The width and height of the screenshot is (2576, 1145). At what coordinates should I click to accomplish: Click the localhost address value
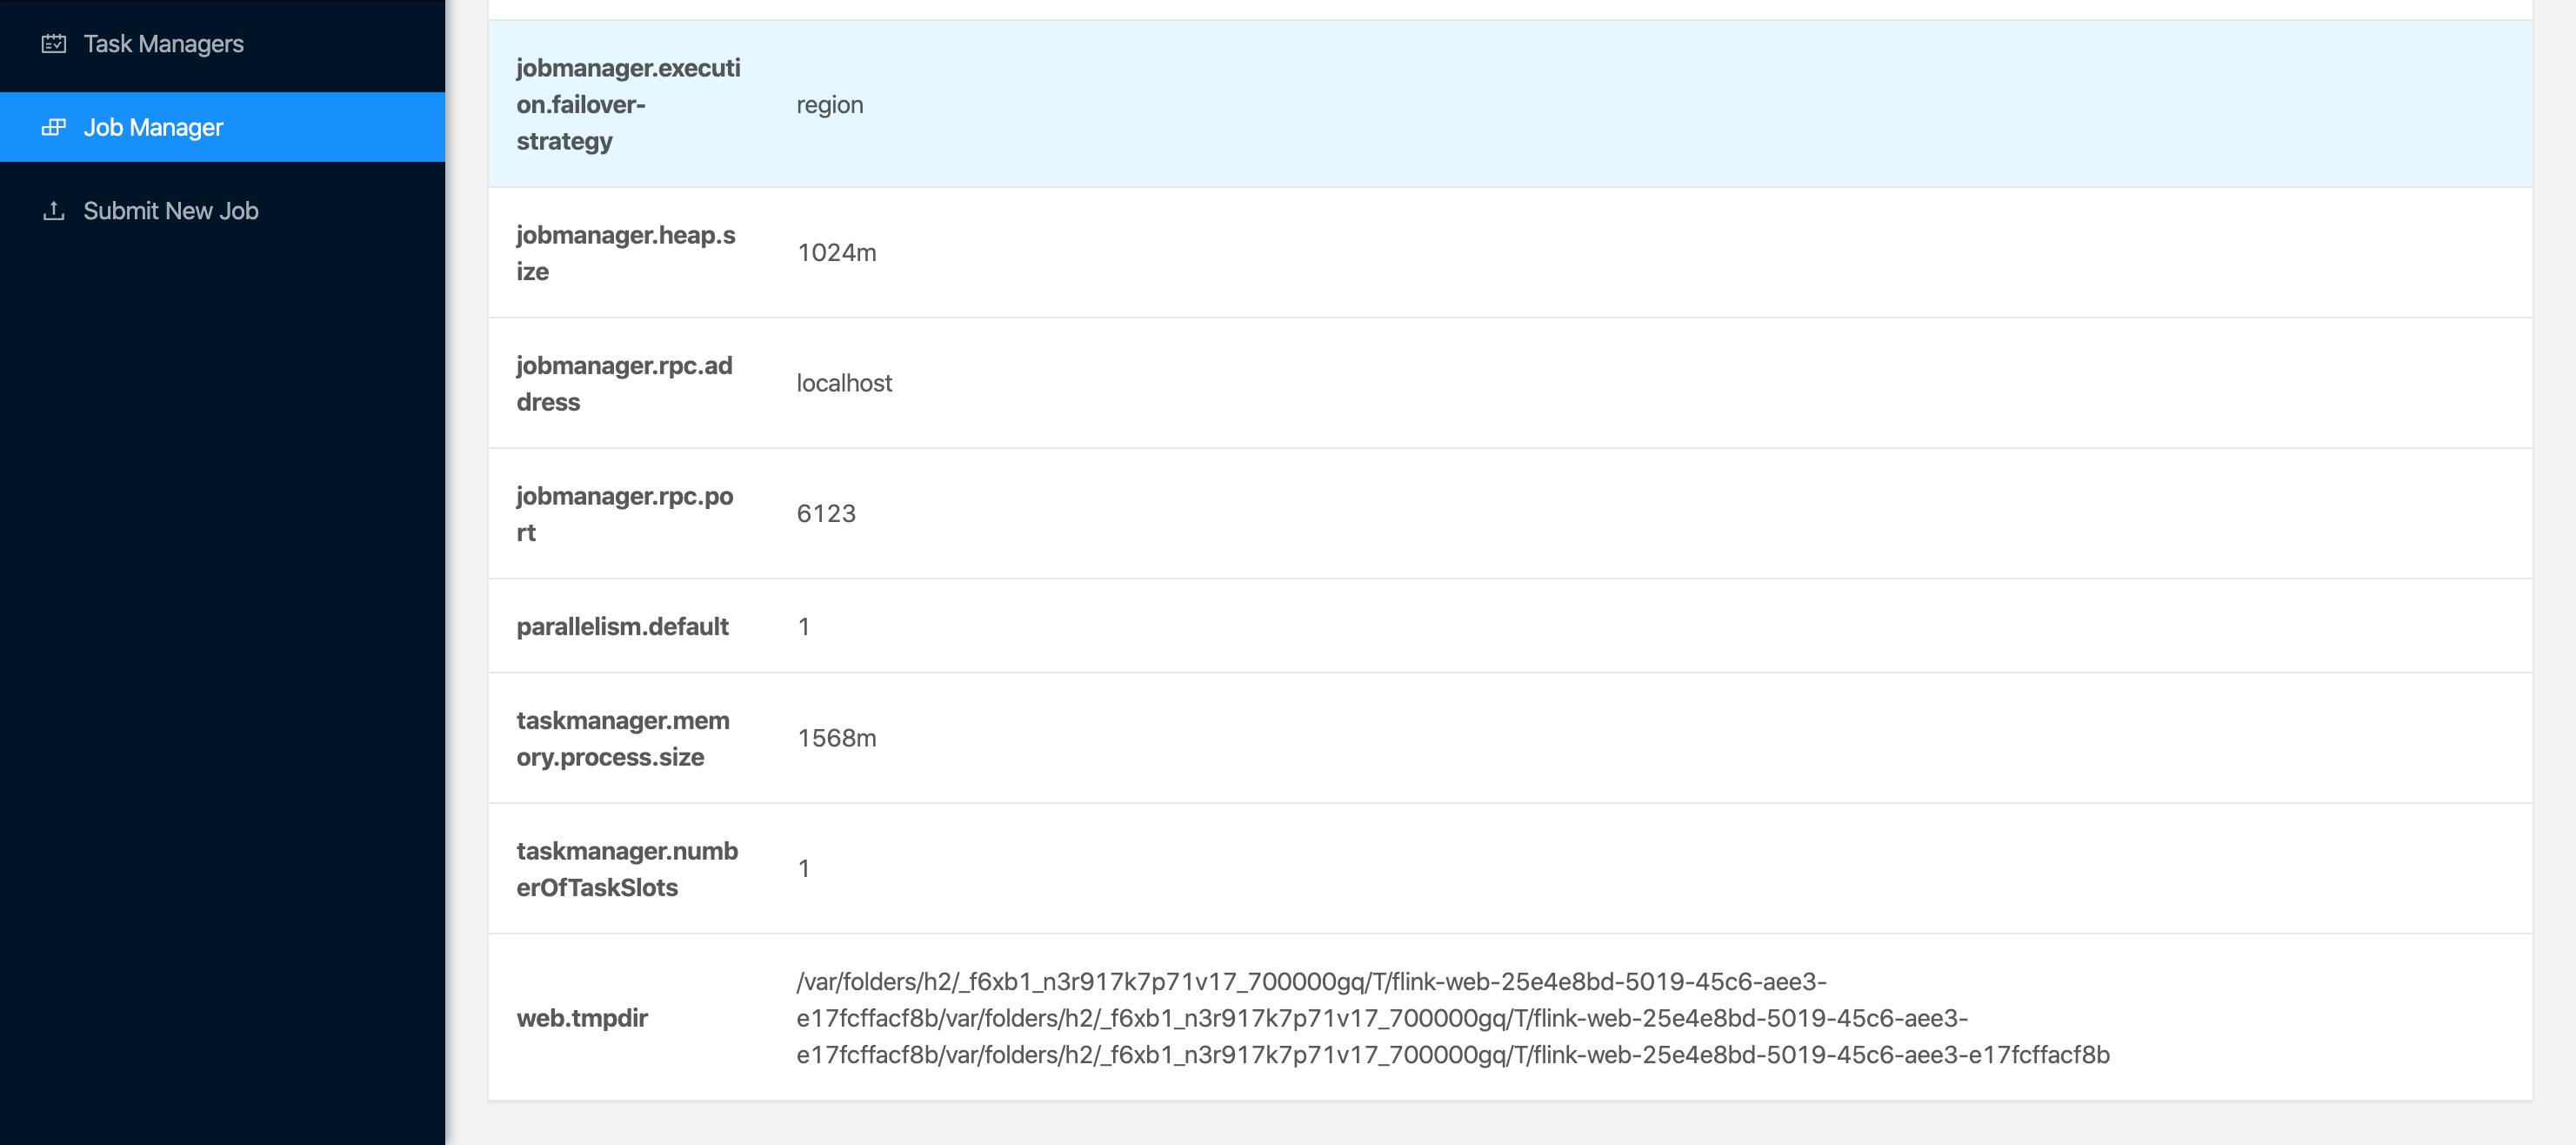click(x=843, y=383)
